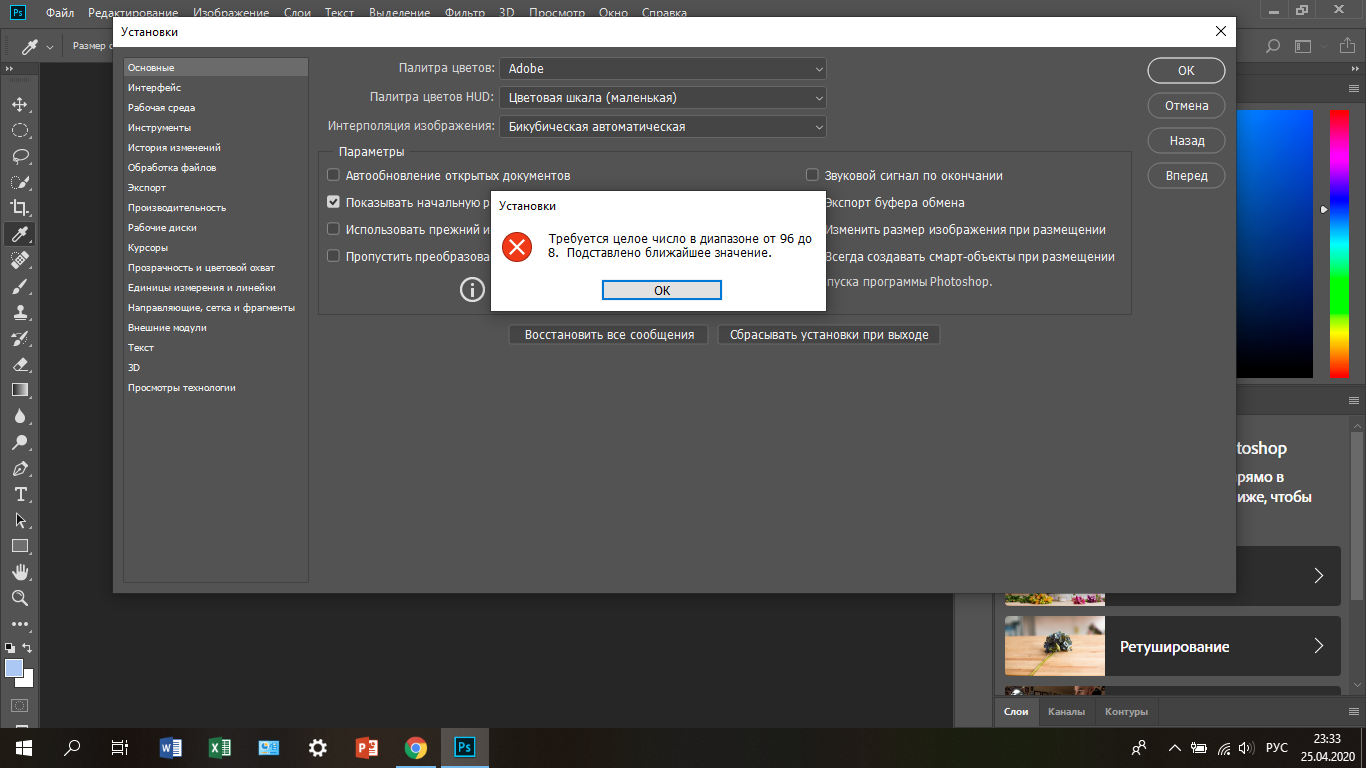
Task: Click the Photoshop search magnifier icon
Action: pos(1273,46)
